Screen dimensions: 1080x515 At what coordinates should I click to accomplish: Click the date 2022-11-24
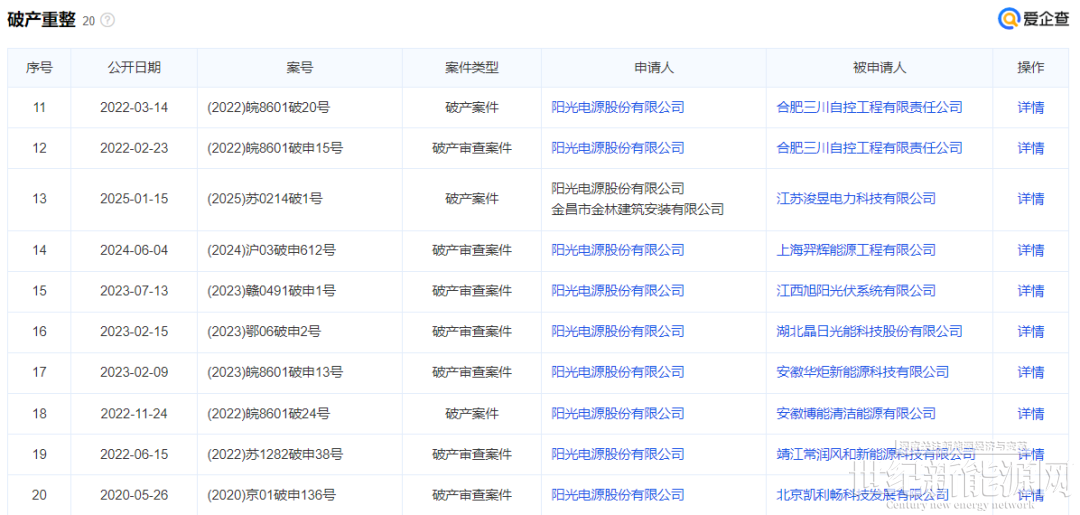pos(134,414)
